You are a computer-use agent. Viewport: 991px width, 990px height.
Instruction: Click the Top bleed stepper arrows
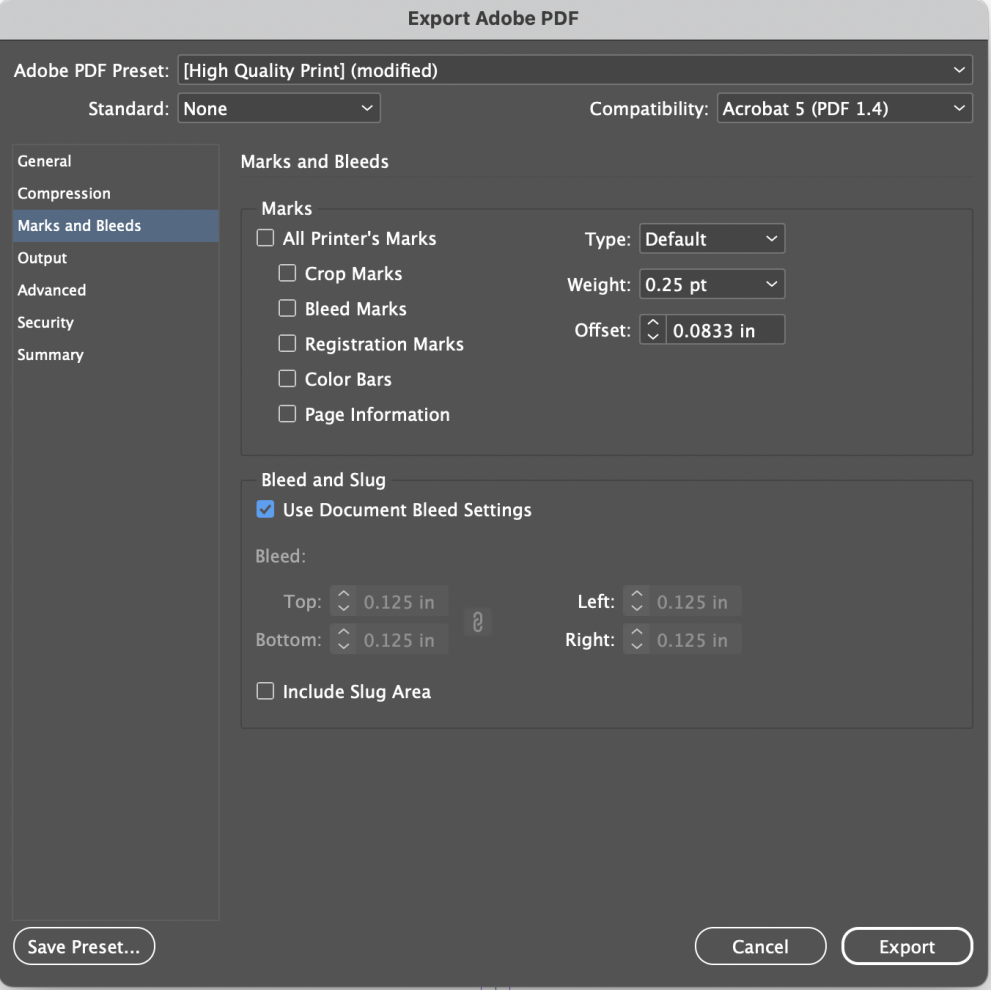[342, 601]
